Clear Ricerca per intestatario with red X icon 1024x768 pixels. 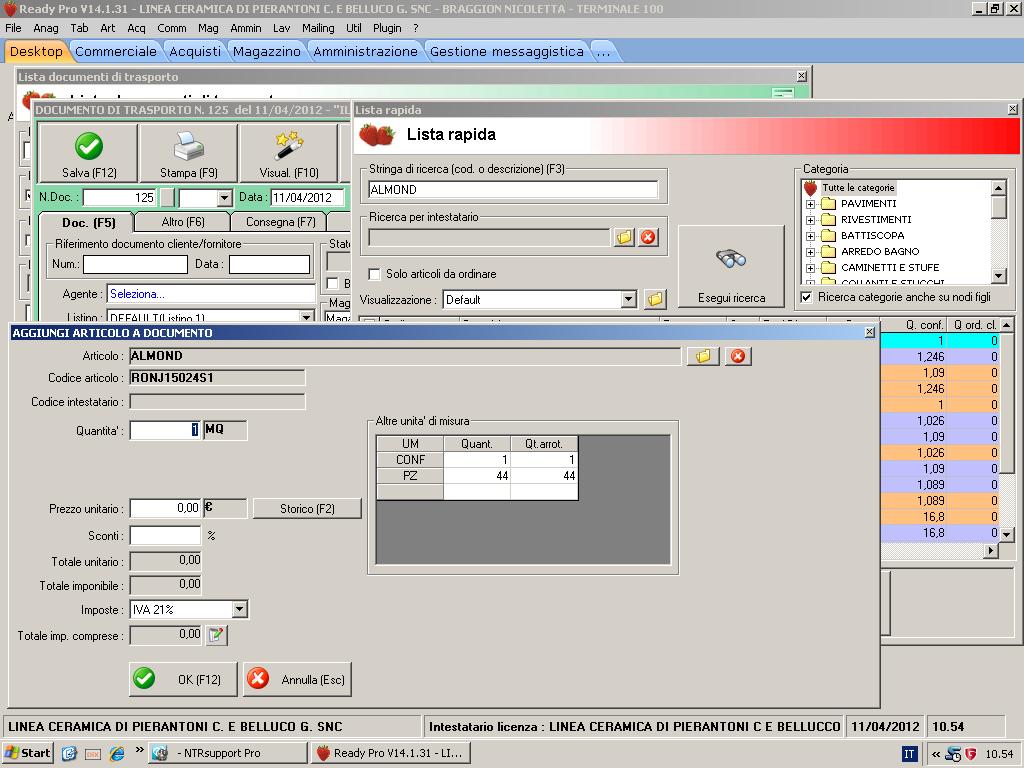coord(648,237)
